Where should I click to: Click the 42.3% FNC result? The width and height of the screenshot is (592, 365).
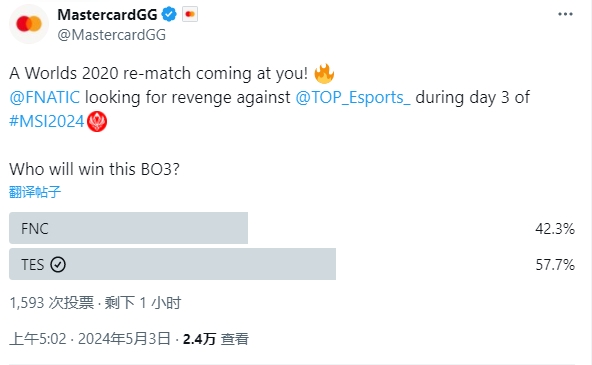click(x=555, y=229)
